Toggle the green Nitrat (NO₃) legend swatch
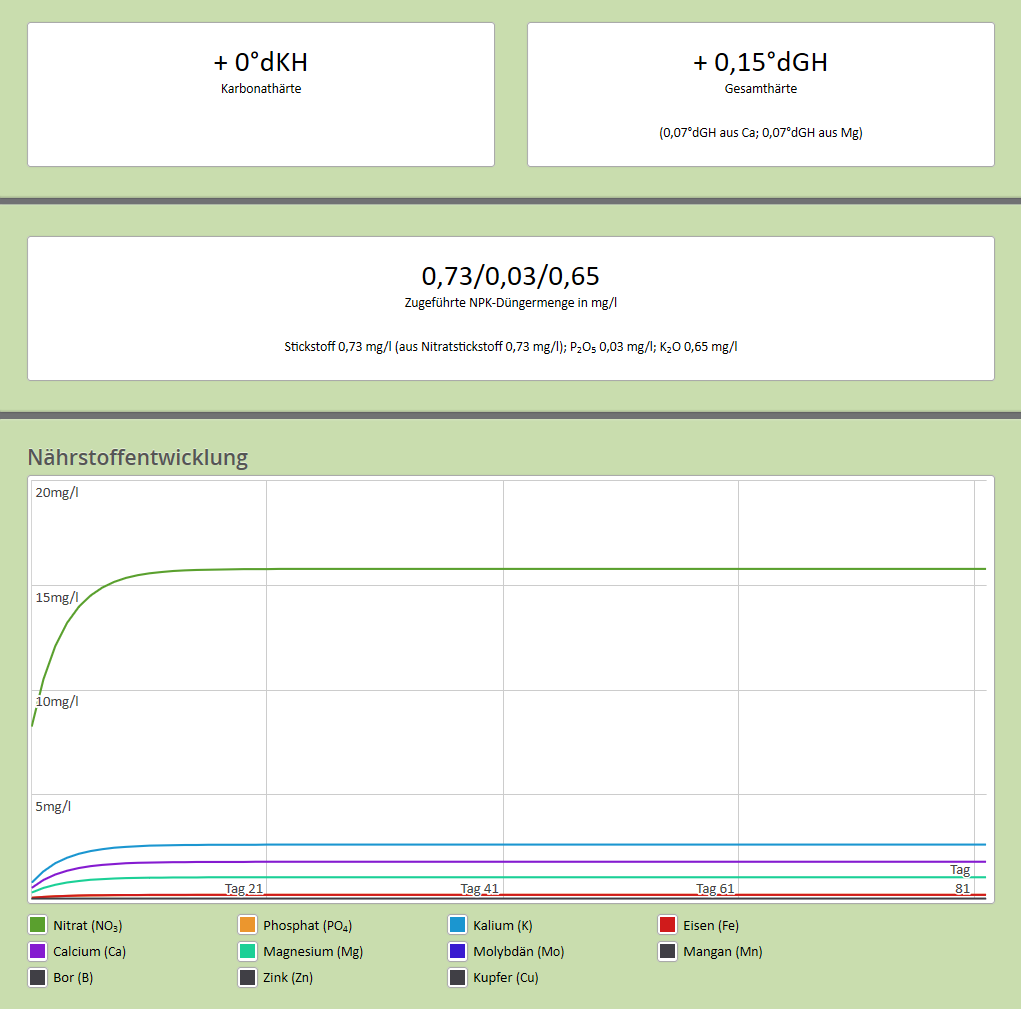 click(38, 925)
